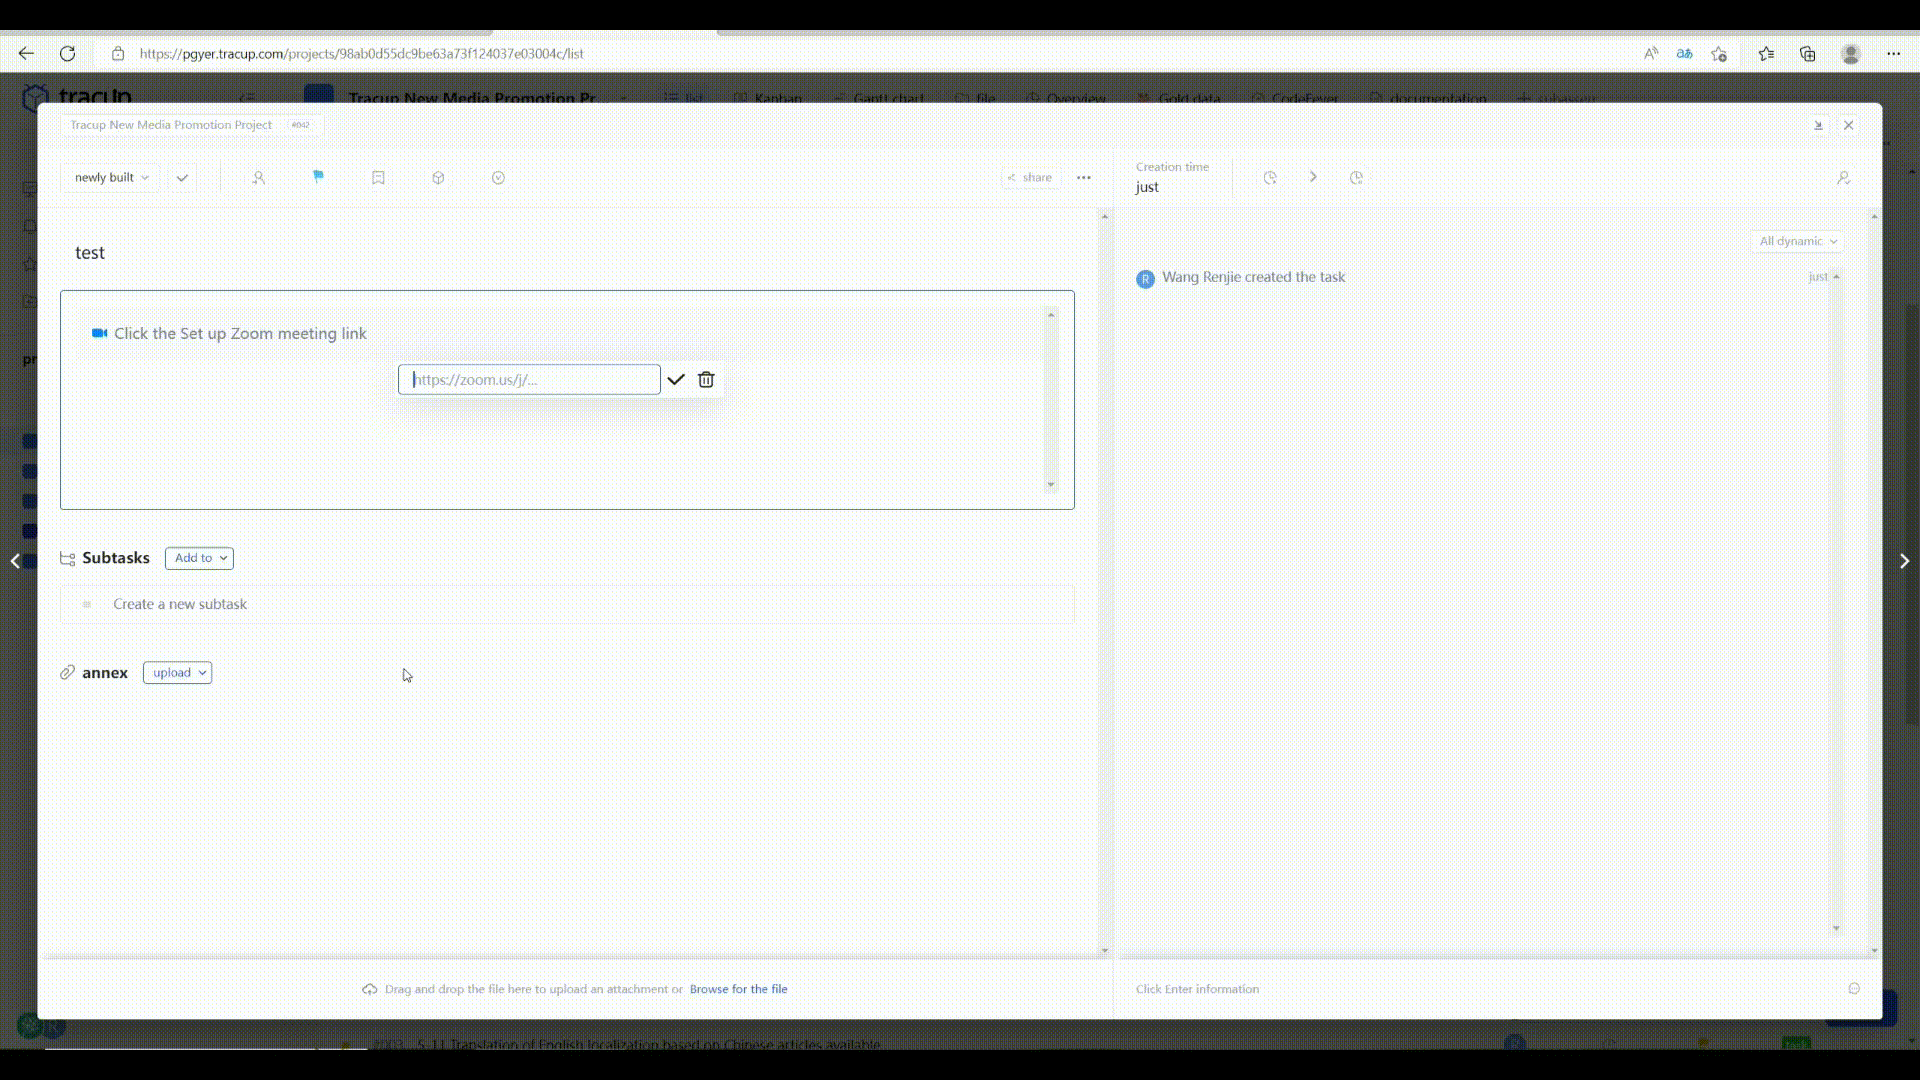The image size is (1920, 1080).
Task: Open the 'newly built' status dropdown
Action: click(x=111, y=178)
